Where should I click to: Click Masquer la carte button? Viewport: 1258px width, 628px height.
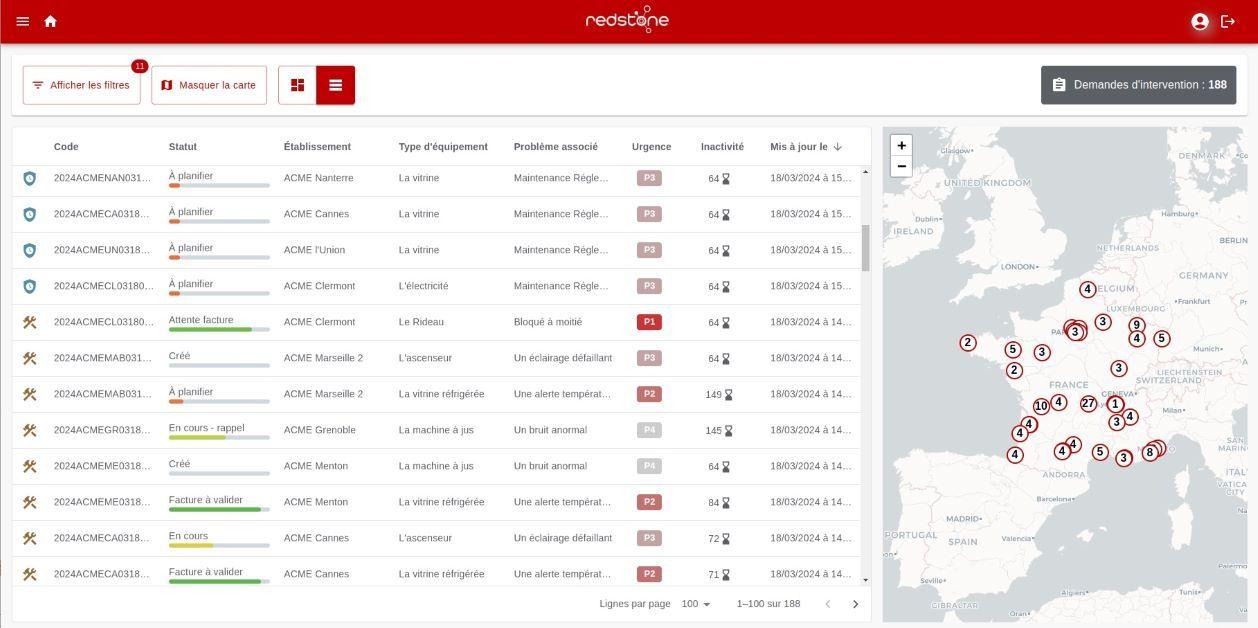209,85
